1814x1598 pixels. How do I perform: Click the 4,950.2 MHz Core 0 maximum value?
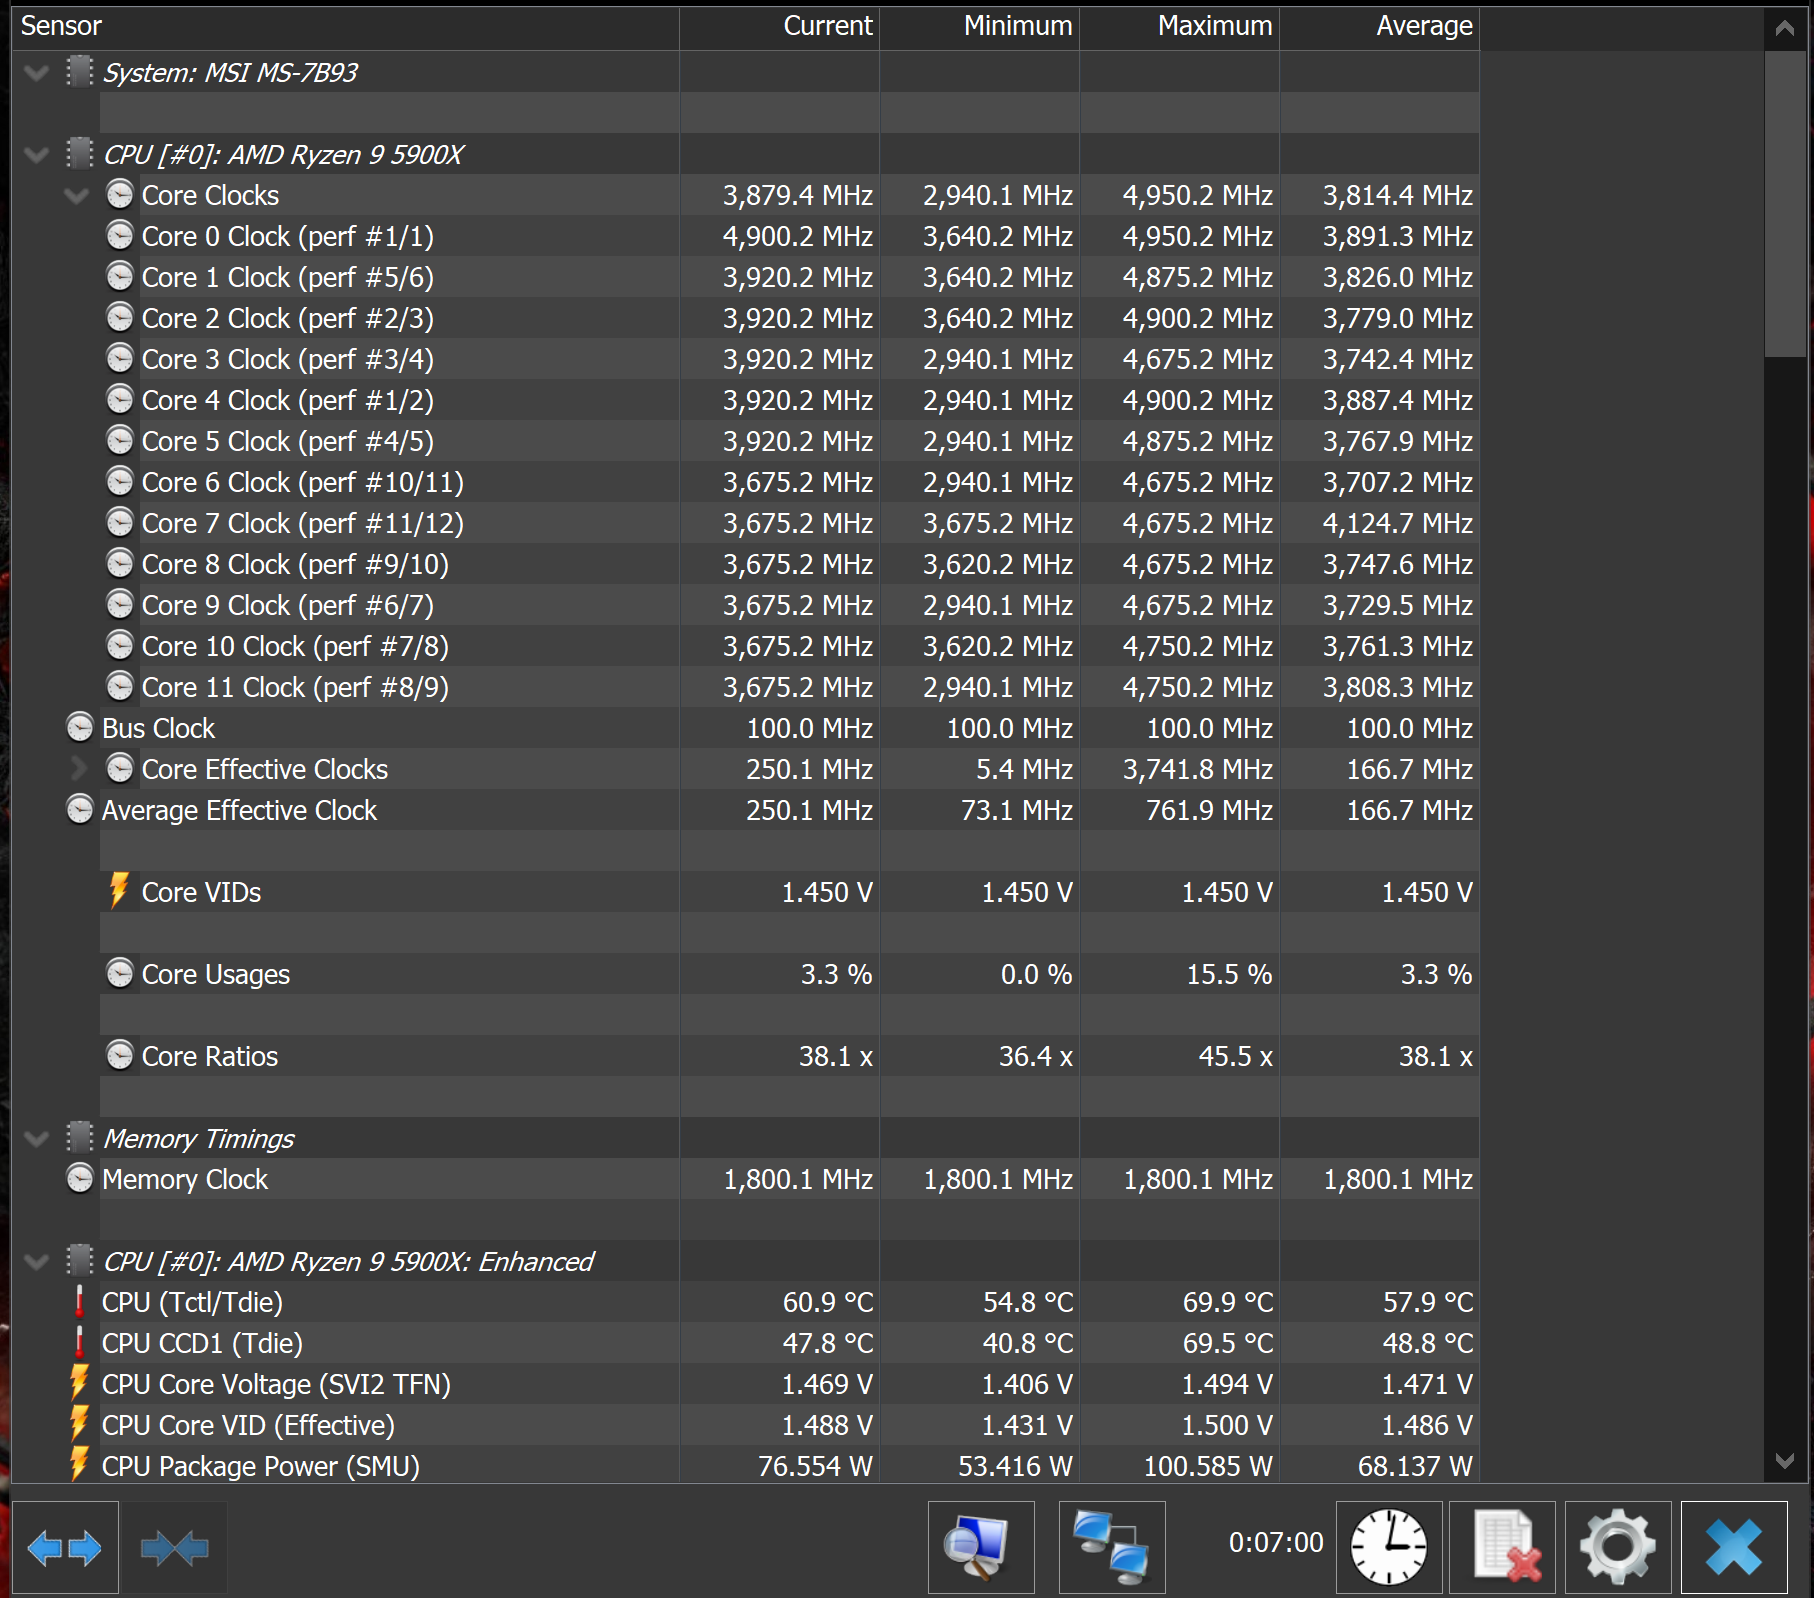click(x=1198, y=237)
